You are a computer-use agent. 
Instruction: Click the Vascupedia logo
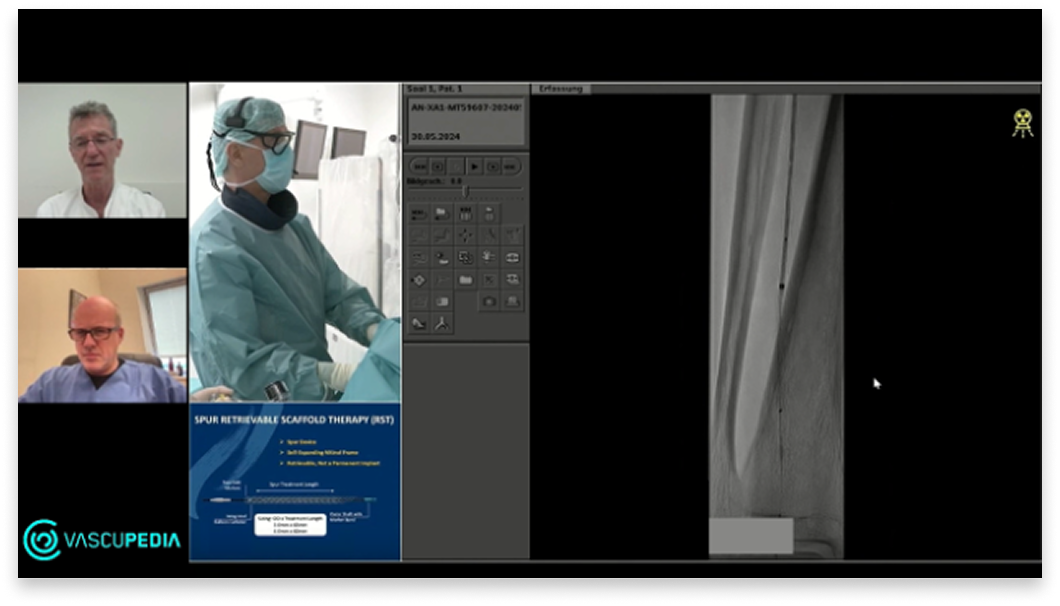pyautogui.click(x=102, y=539)
